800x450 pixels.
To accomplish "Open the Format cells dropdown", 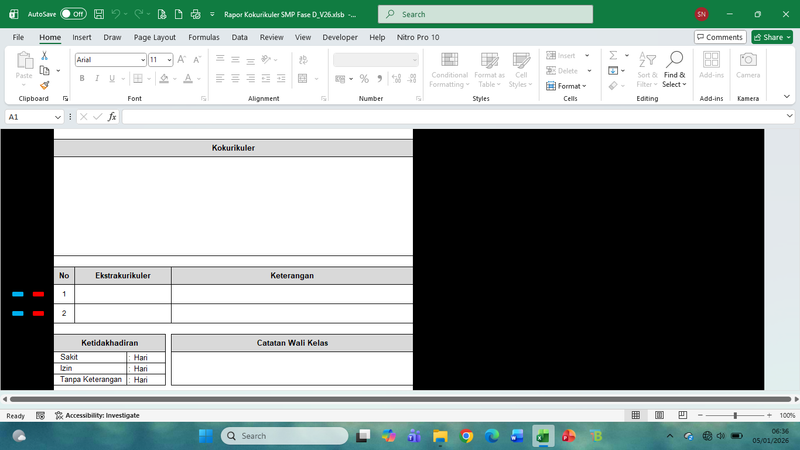I will point(570,86).
